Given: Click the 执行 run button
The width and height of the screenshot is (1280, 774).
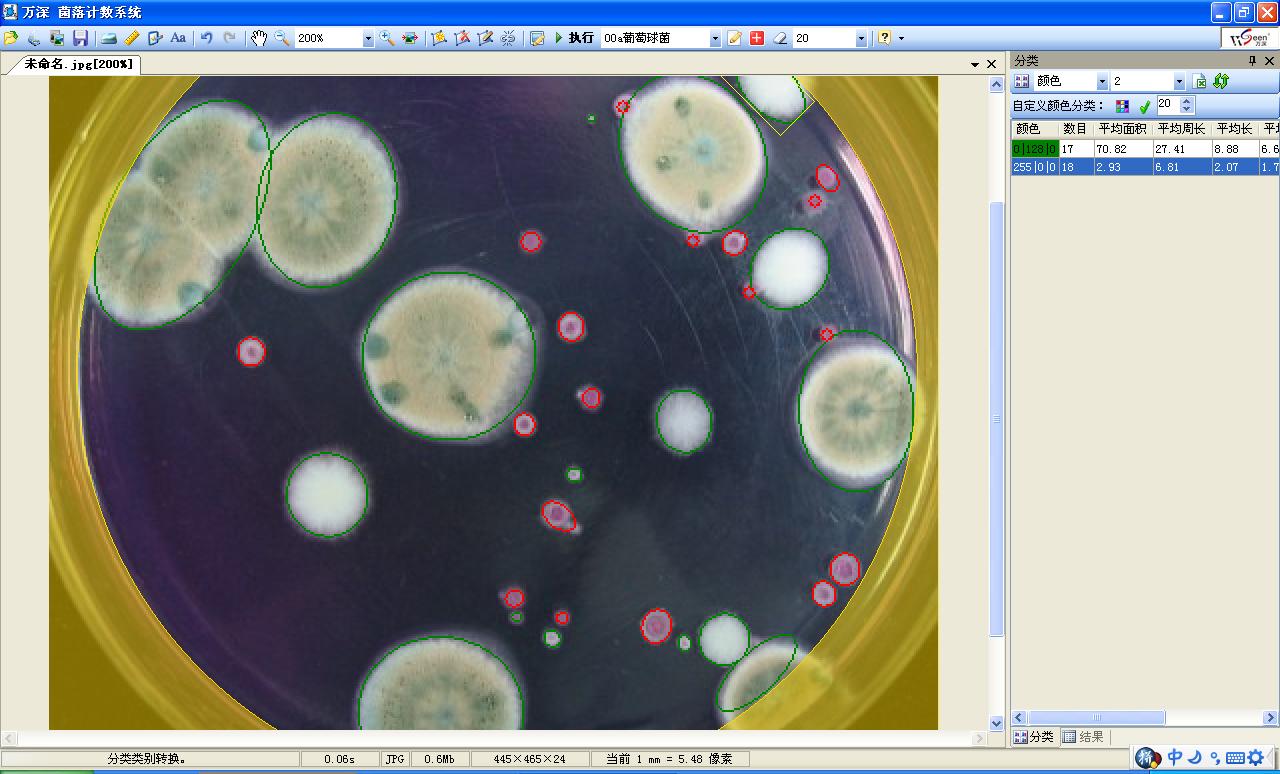Looking at the screenshot, I should (574, 38).
